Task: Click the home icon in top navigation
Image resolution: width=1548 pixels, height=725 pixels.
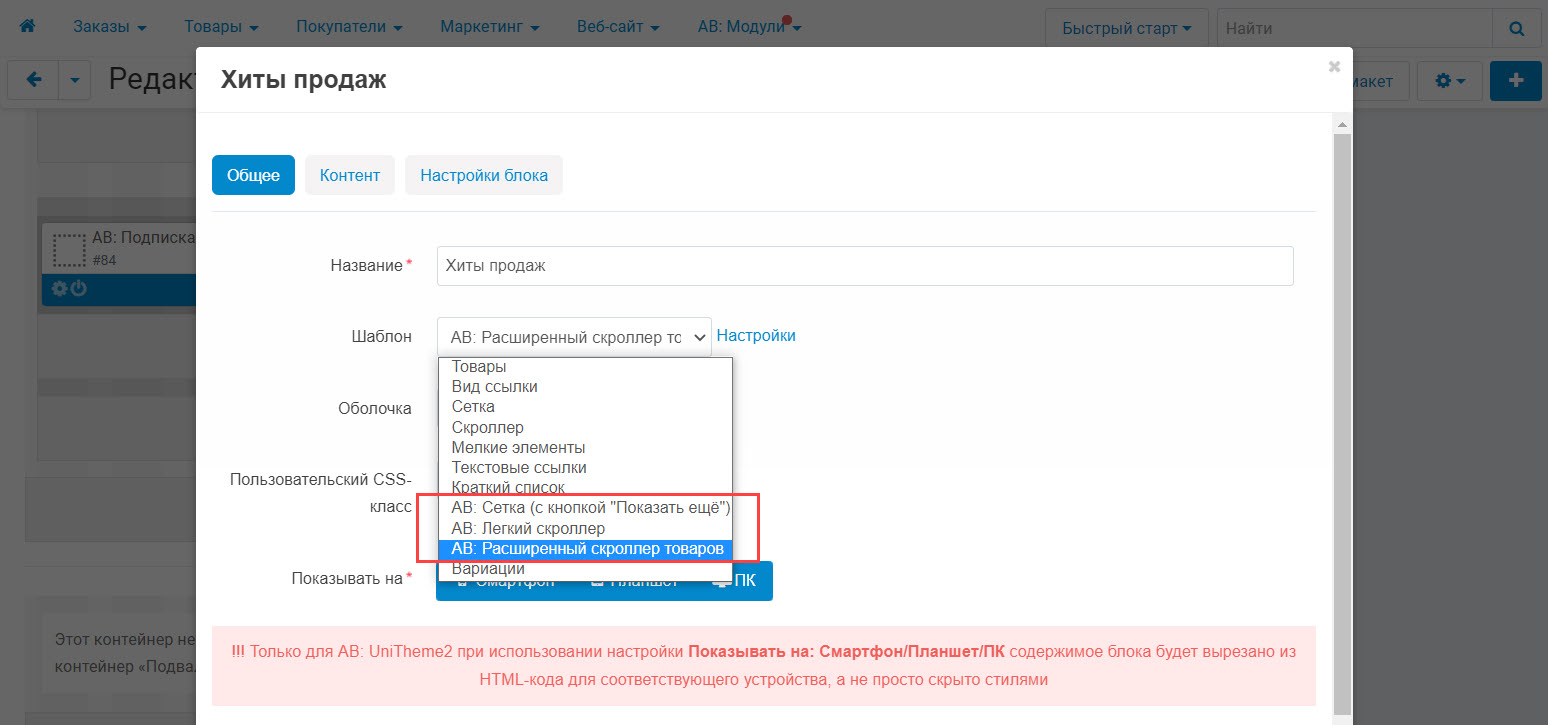Action: pyautogui.click(x=27, y=27)
